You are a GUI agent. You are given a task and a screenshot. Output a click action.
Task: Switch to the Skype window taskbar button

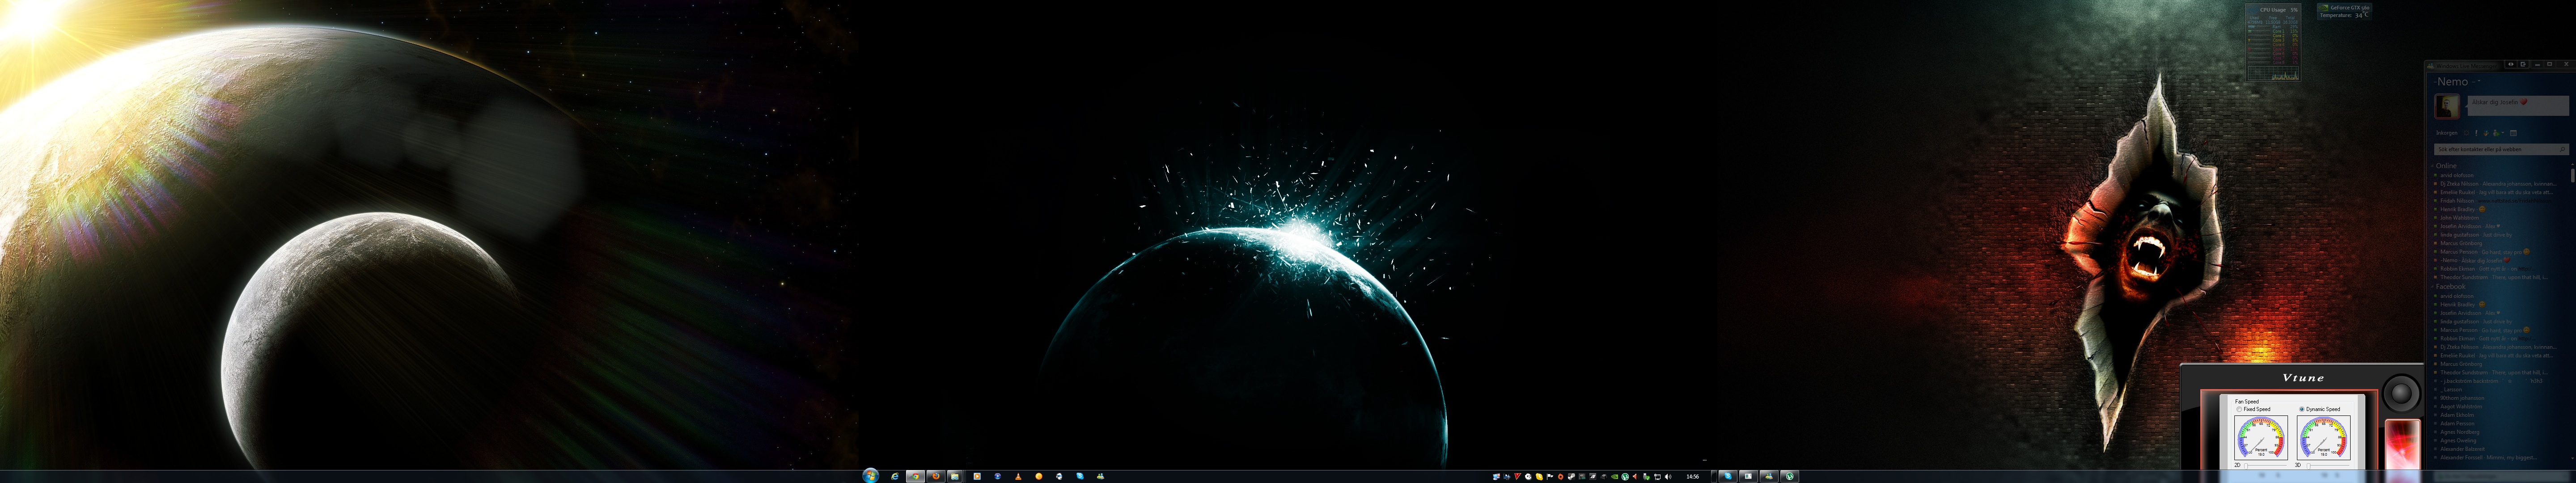coord(1728,476)
